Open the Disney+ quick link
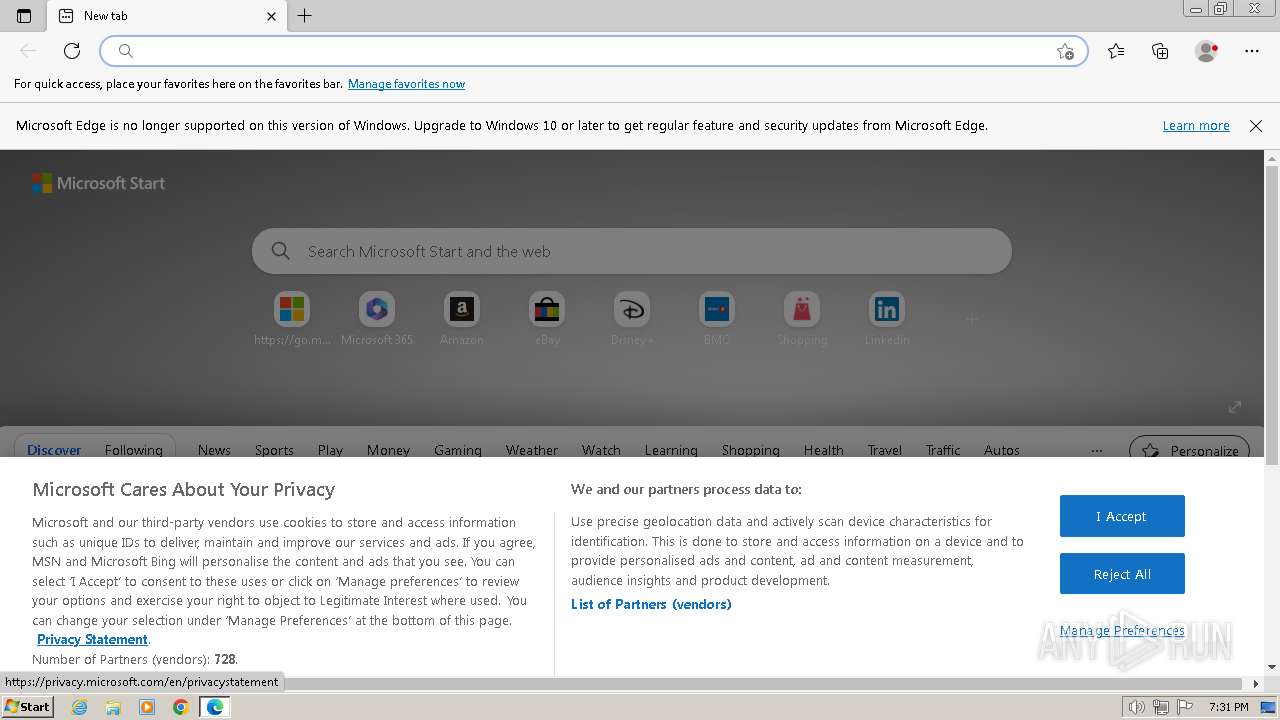This screenshot has height=720, width=1280. [x=632, y=319]
